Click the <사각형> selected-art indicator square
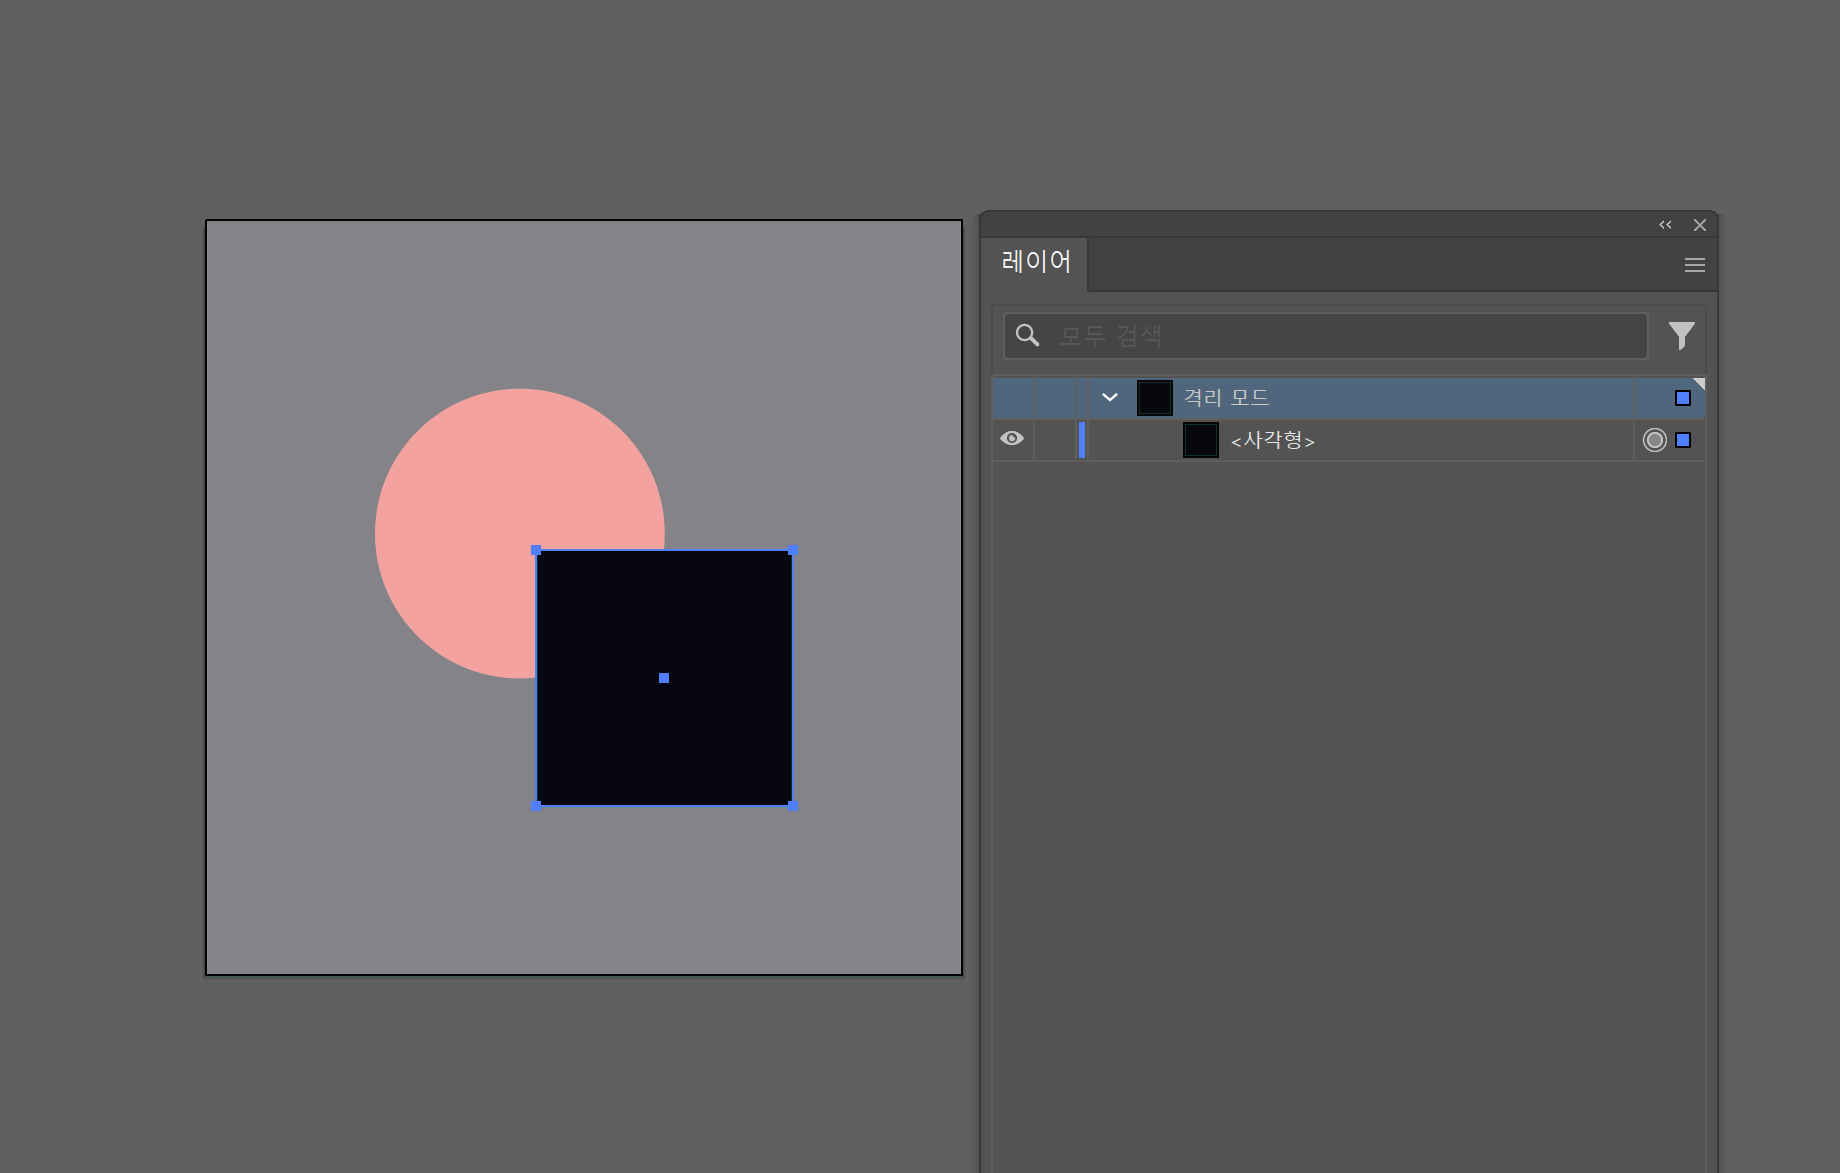This screenshot has height=1173, width=1840. pos(1683,440)
